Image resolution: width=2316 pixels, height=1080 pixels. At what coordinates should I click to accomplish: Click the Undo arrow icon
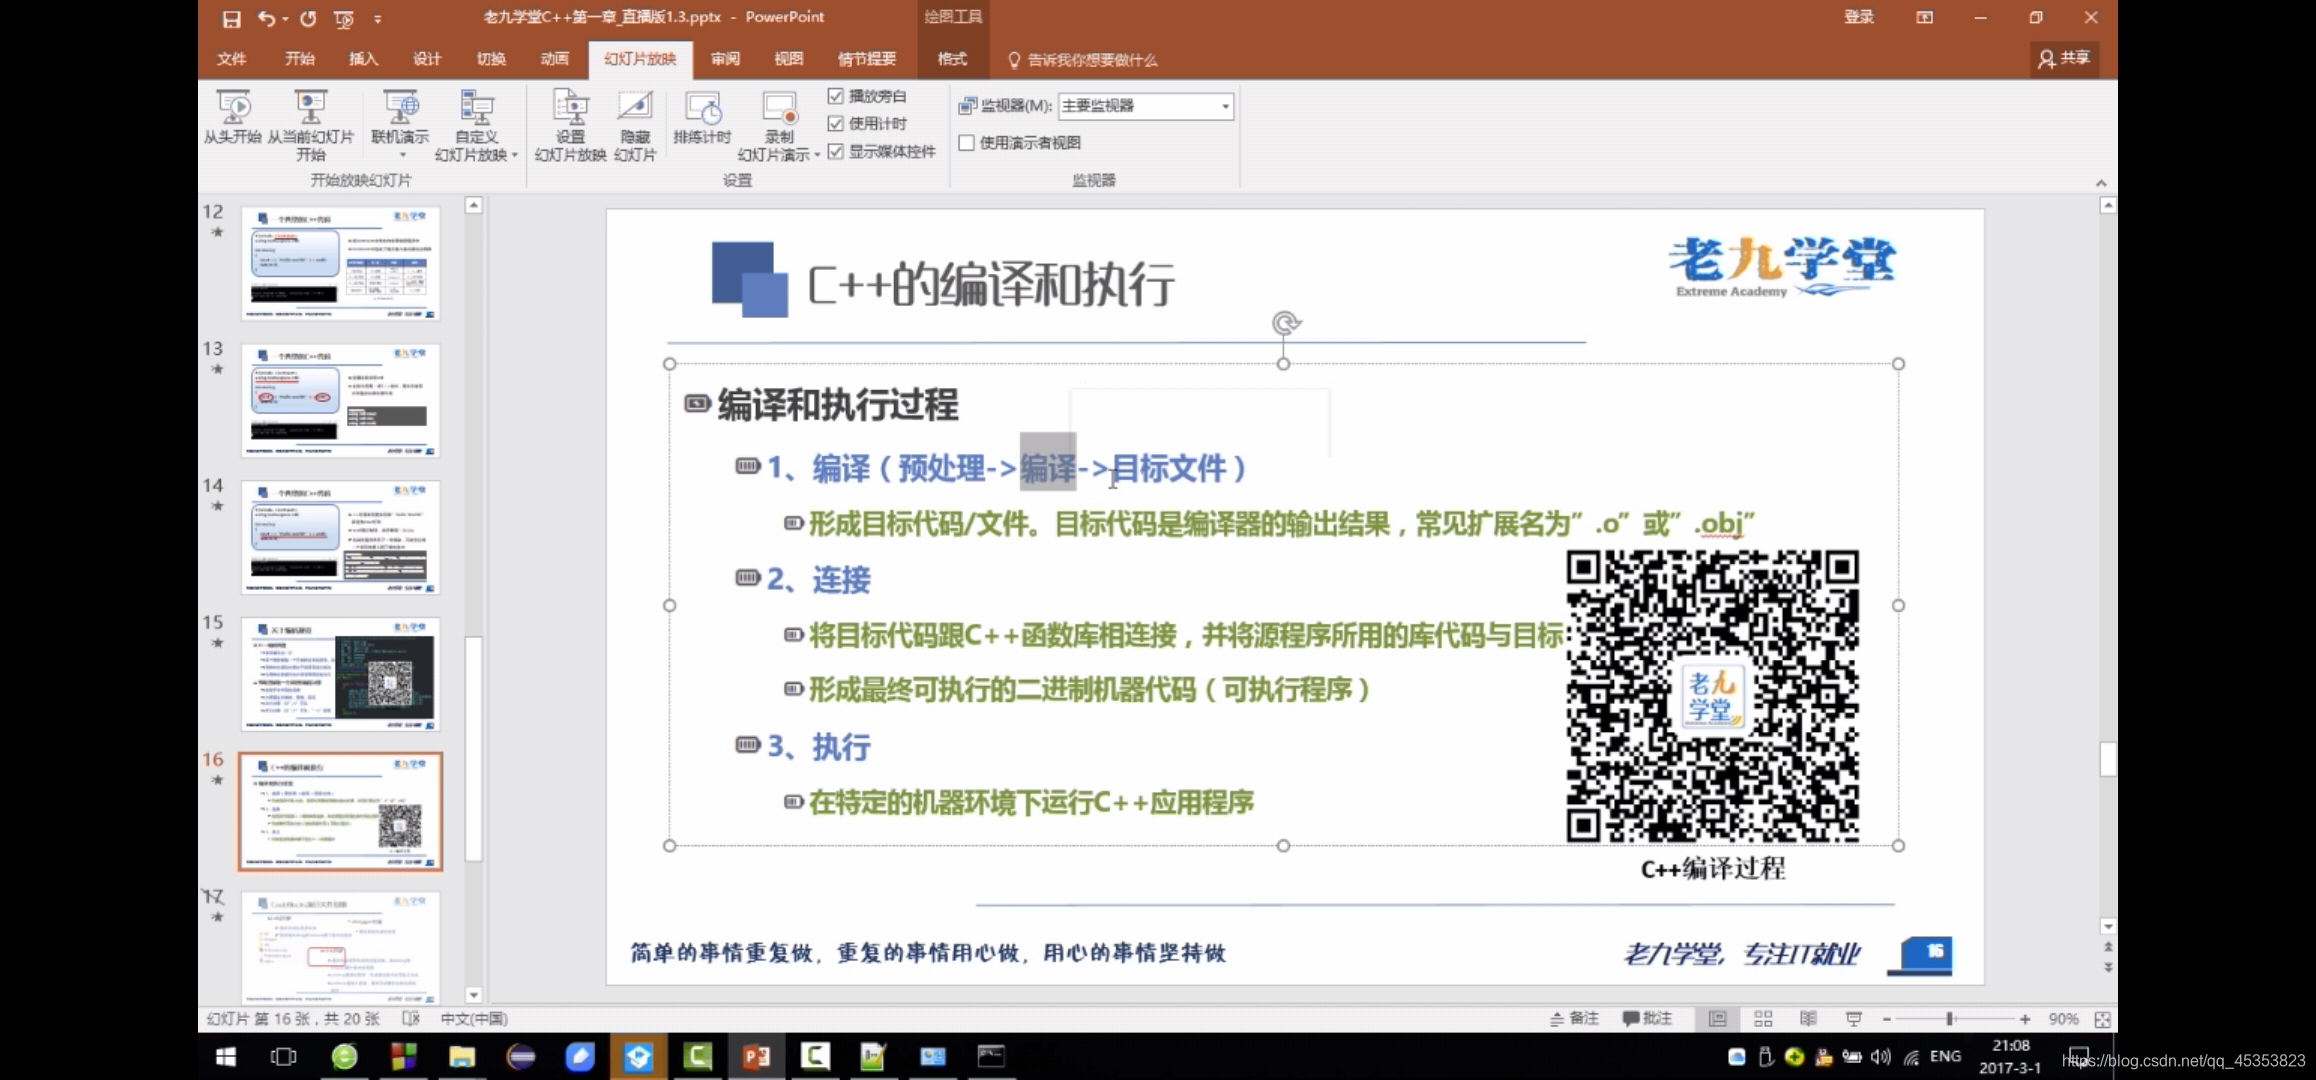[266, 18]
